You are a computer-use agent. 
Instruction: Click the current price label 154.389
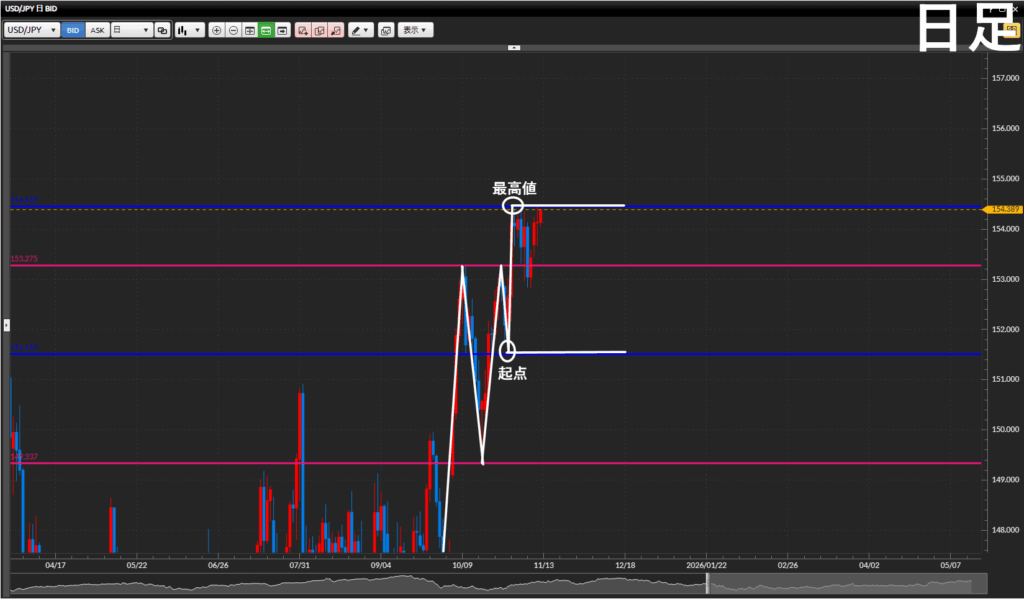(x=1003, y=209)
